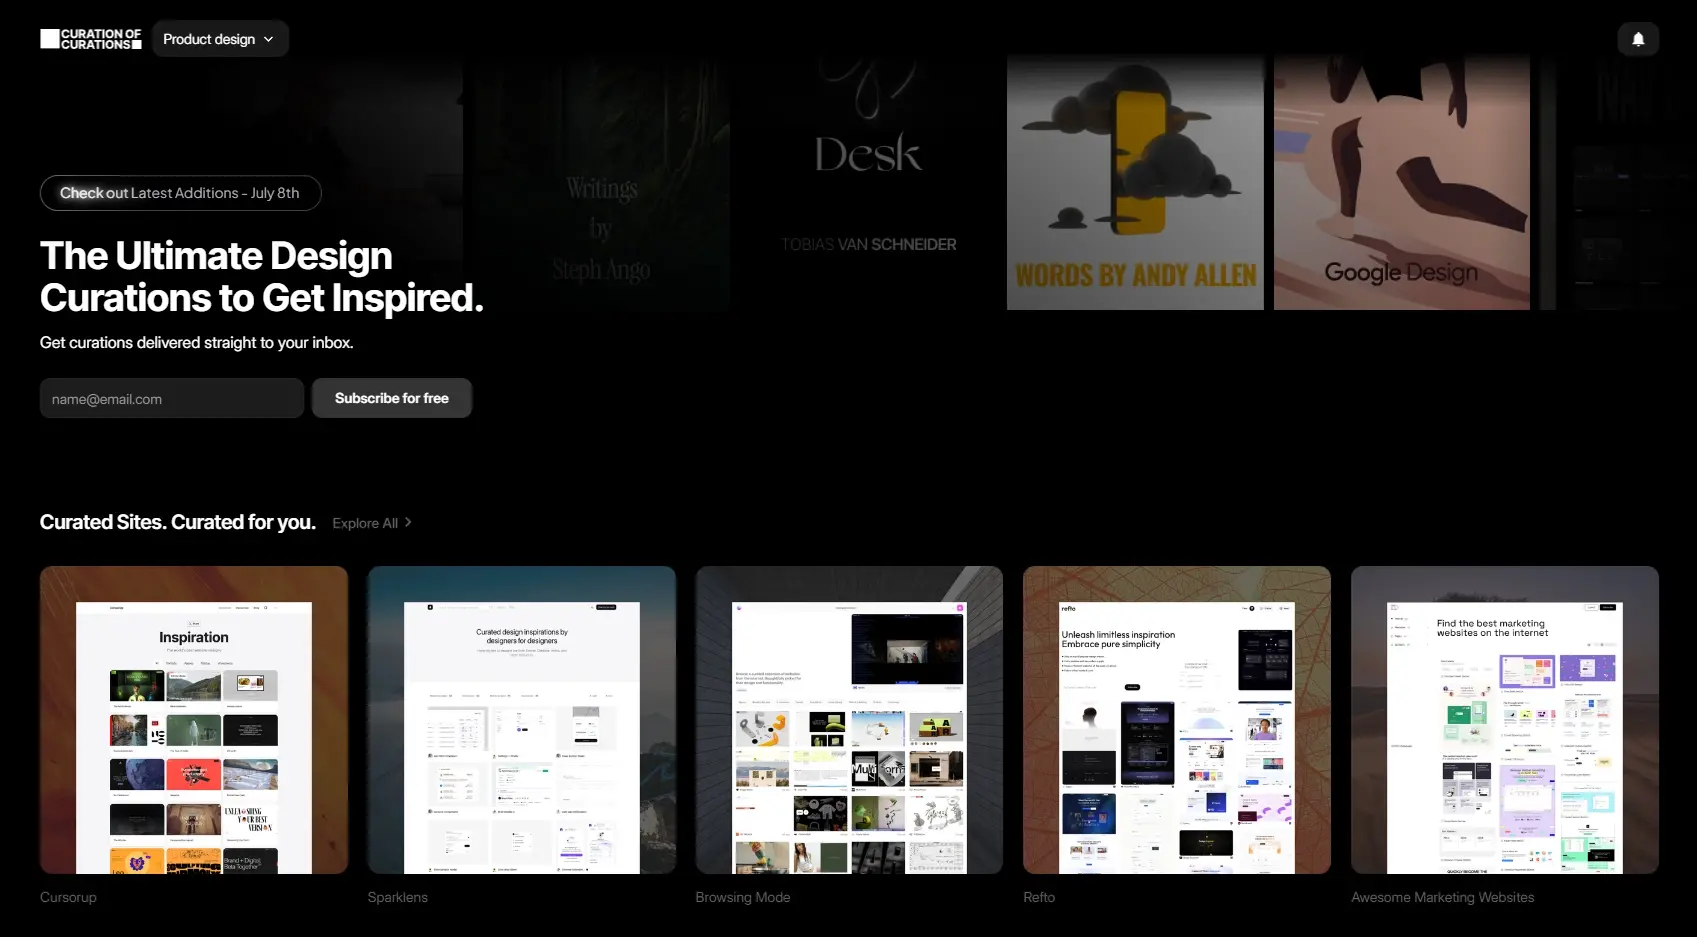Viewport: 1697px width, 937px height.
Task: Focus the name@email.com input field
Action: 172,398
